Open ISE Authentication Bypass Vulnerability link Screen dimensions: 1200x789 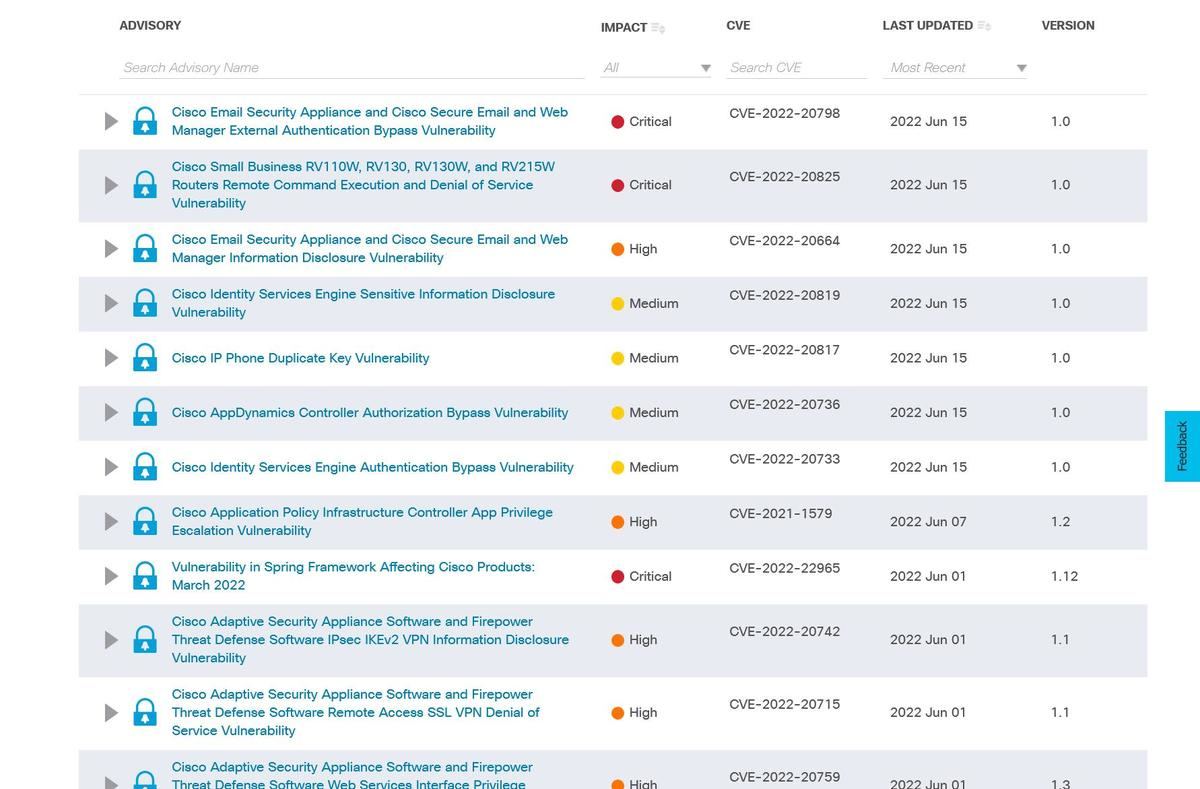click(373, 467)
